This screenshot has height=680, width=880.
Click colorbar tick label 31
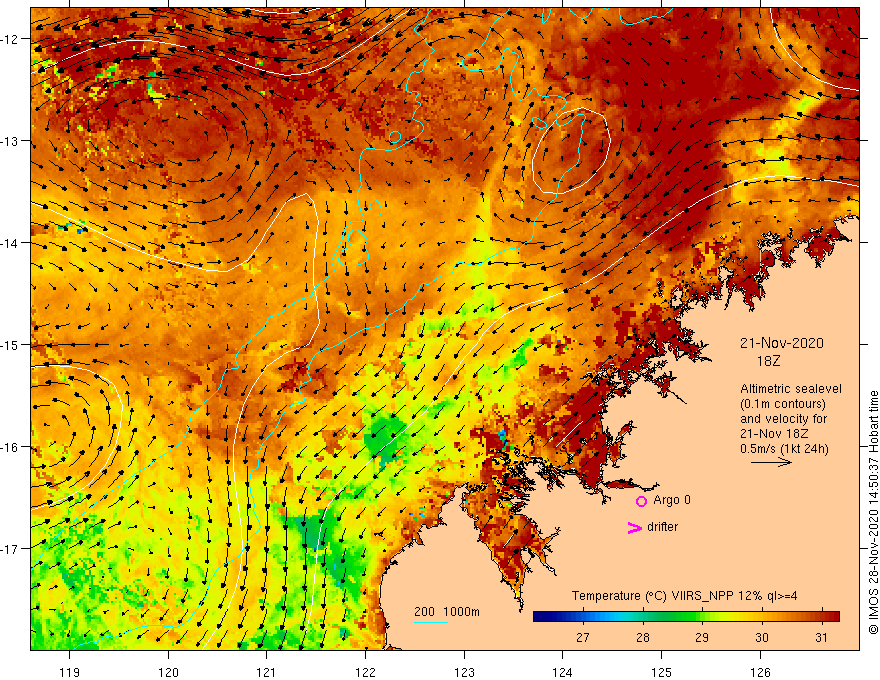(x=821, y=637)
